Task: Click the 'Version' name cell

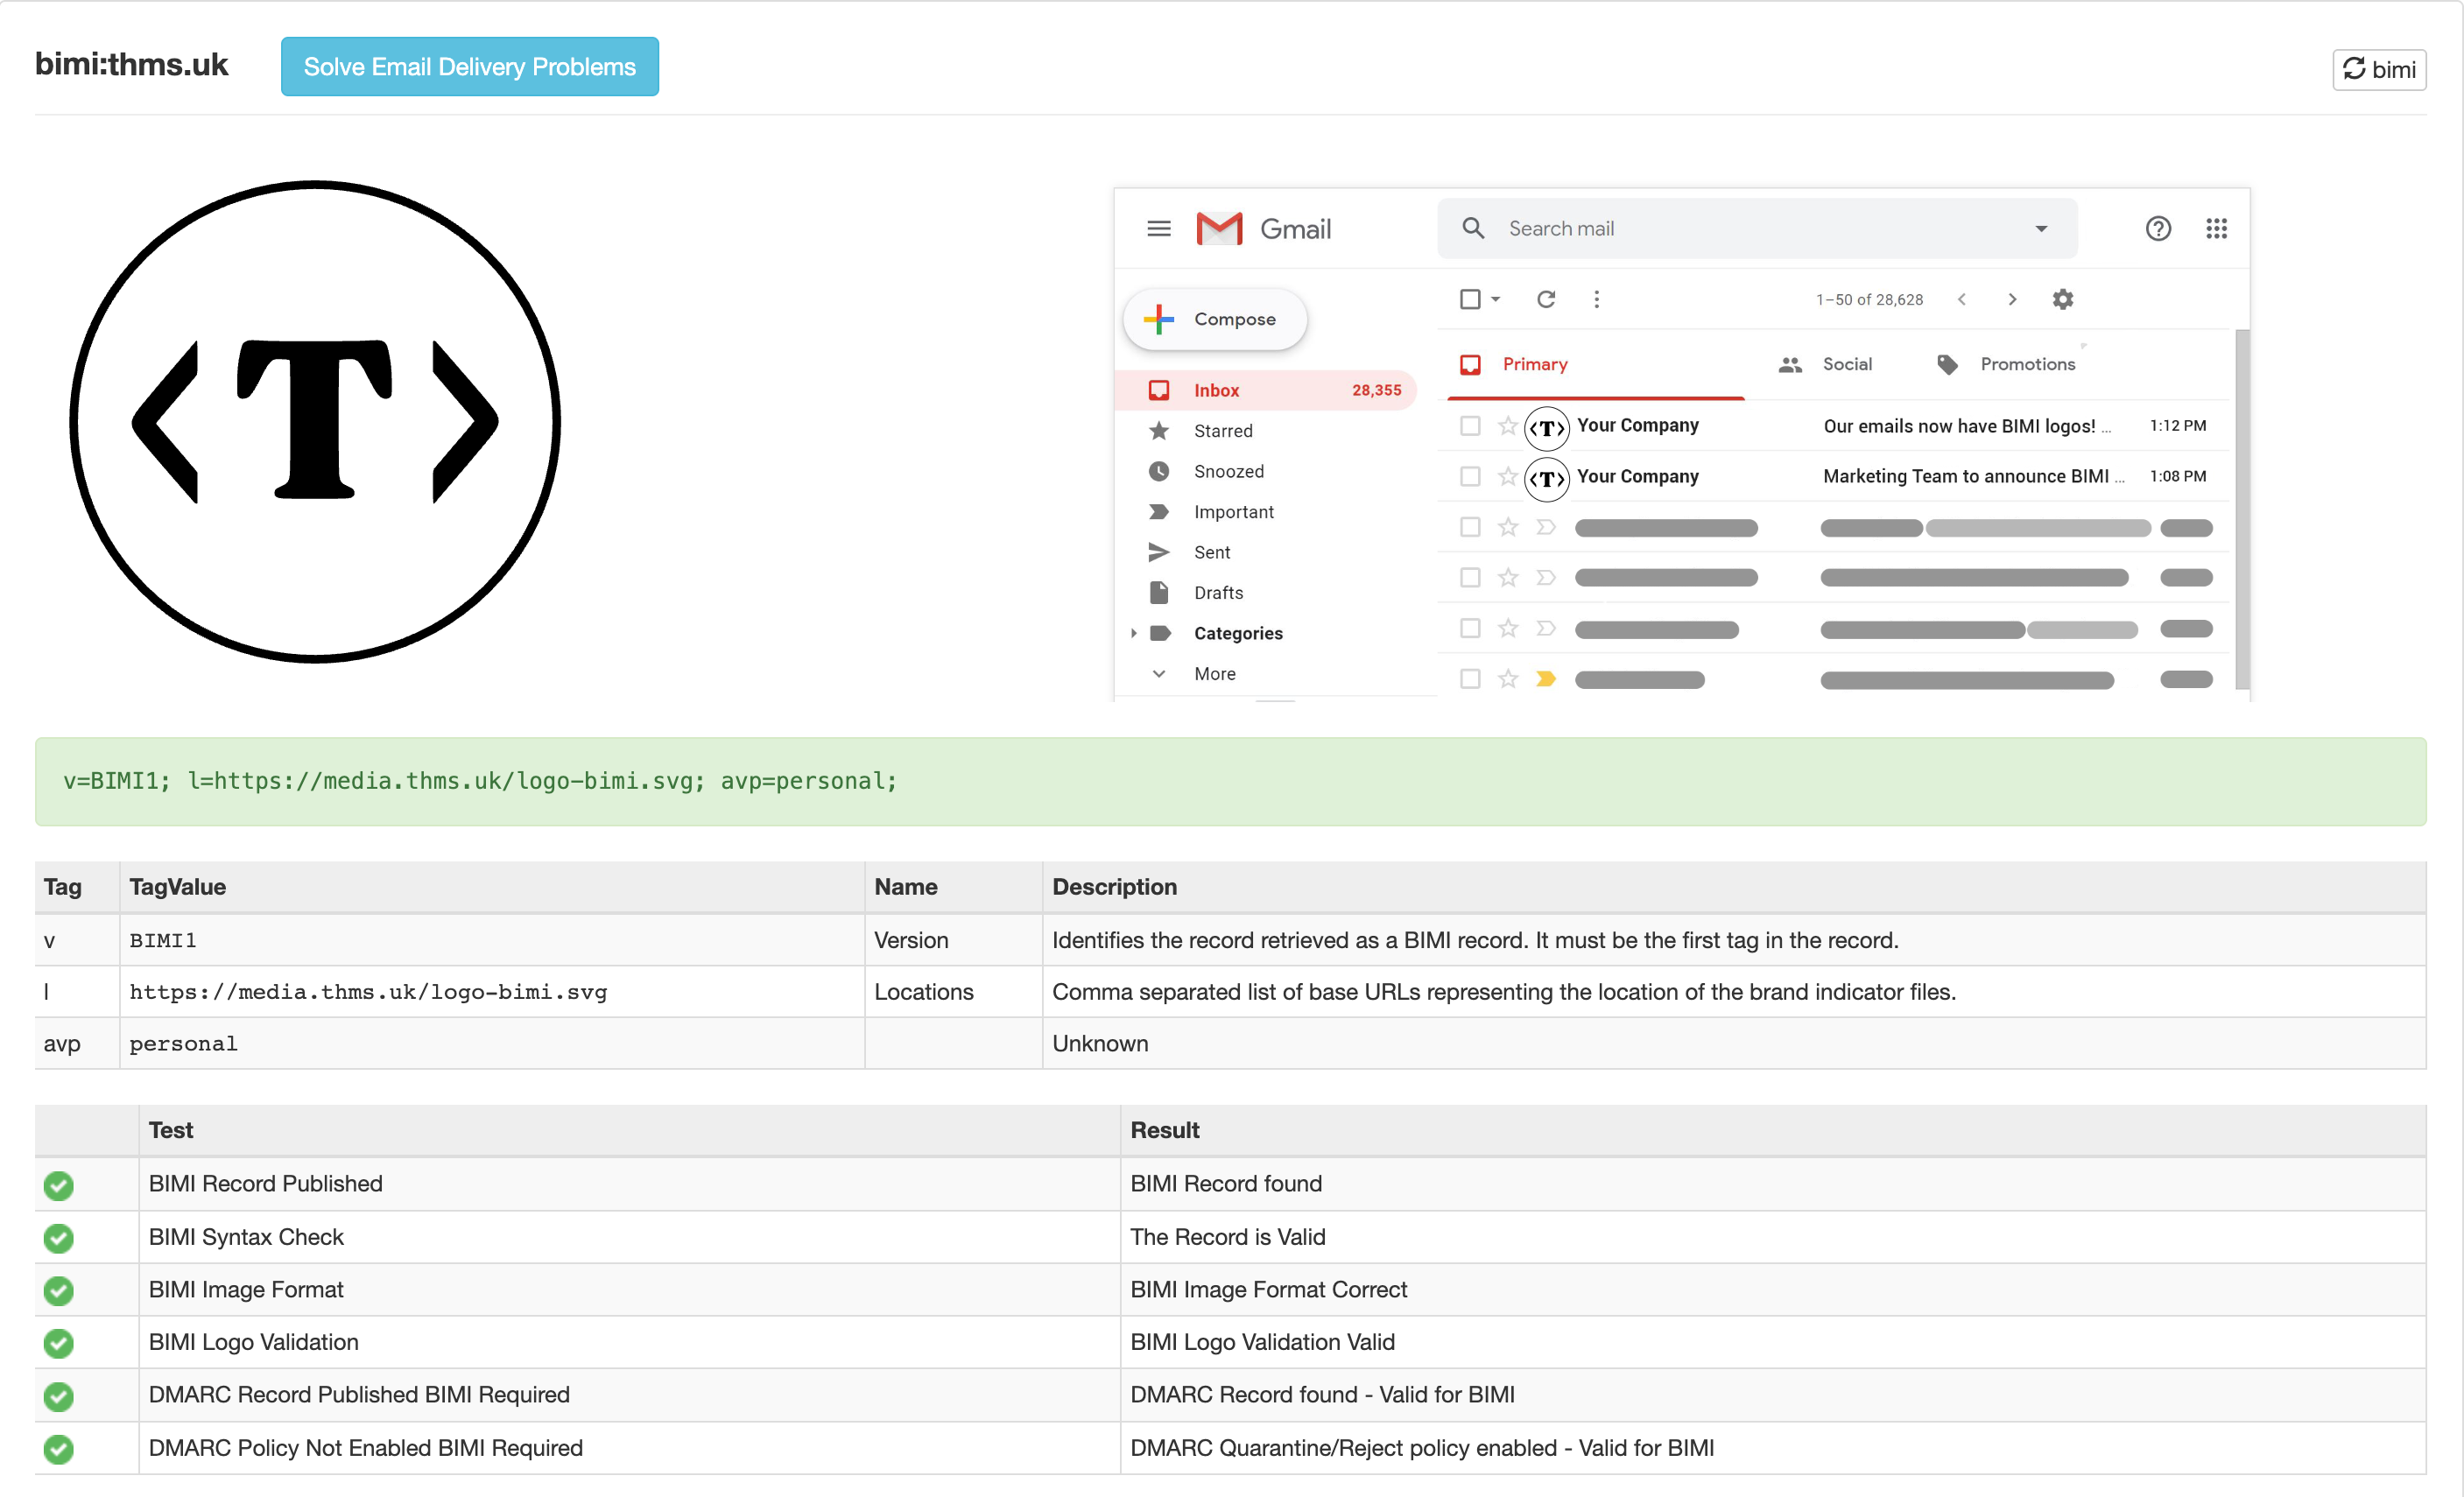Action: [953, 940]
